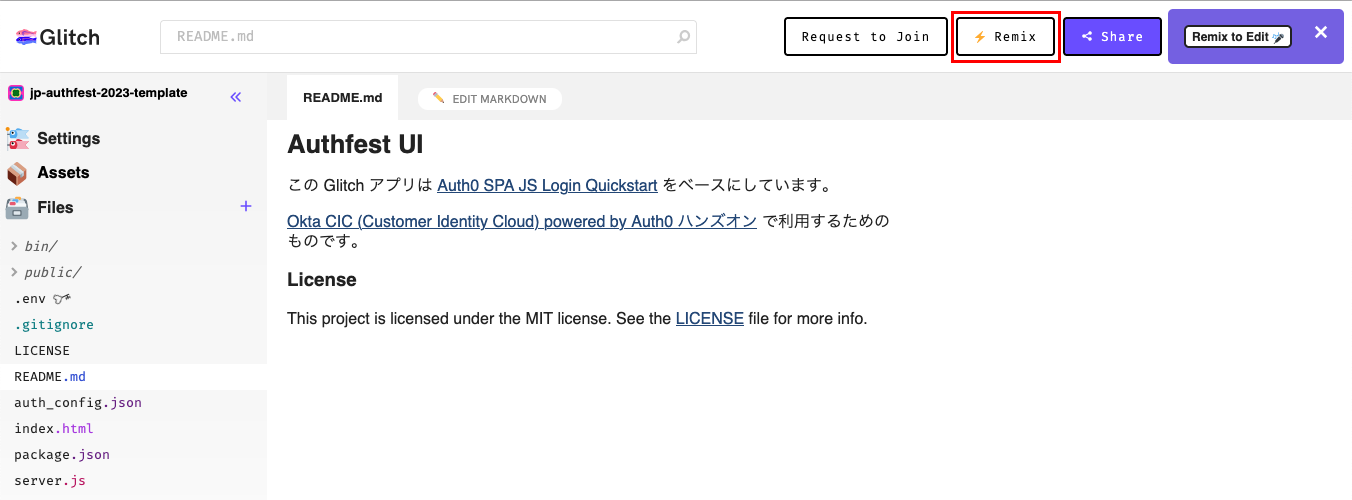Add a new file with plus icon
Screen dimensions: 1352x500
(246, 206)
